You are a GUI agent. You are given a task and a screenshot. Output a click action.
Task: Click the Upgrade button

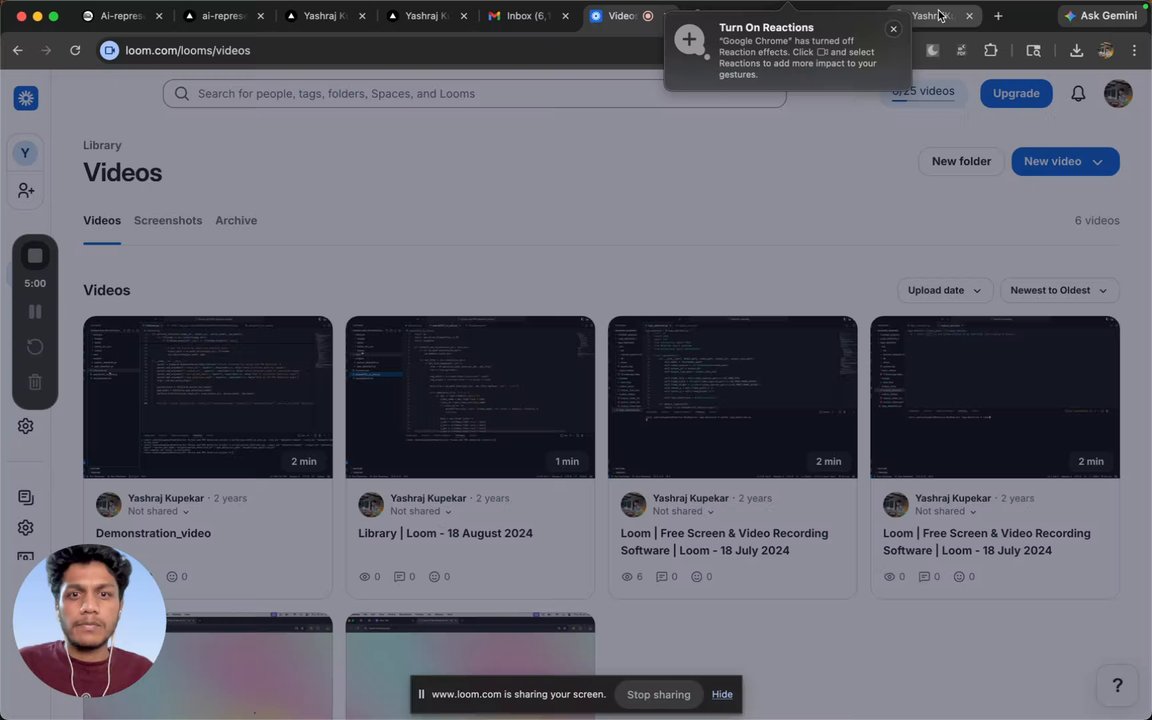pos(1016,93)
